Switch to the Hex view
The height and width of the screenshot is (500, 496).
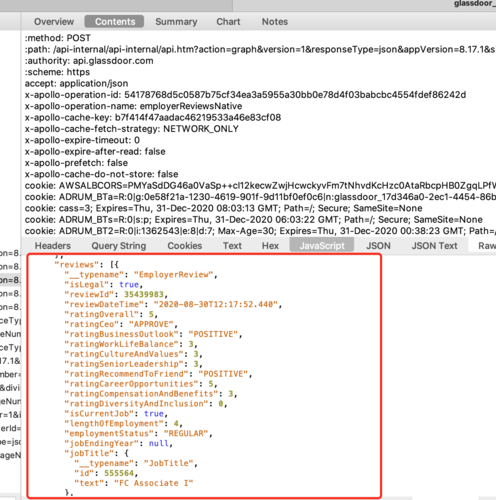270,246
